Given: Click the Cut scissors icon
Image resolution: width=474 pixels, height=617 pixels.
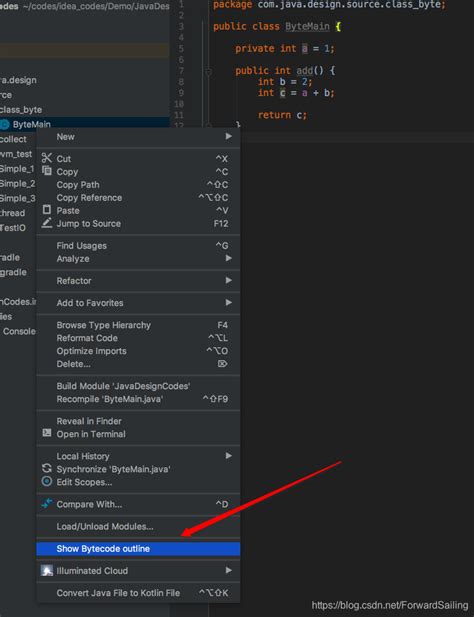Looking at the screenshot, I should [x=47, y=158].
